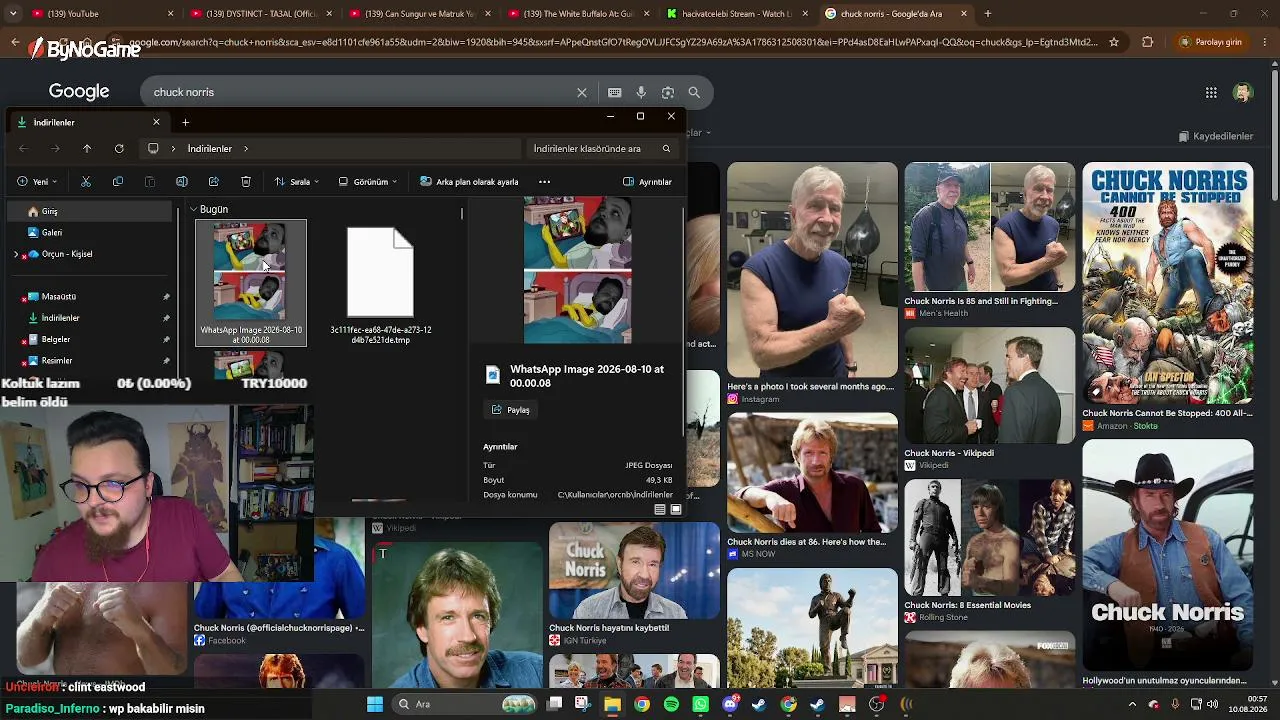
Task: Bookmark this page with the star icon
Action: point(1114,42)
